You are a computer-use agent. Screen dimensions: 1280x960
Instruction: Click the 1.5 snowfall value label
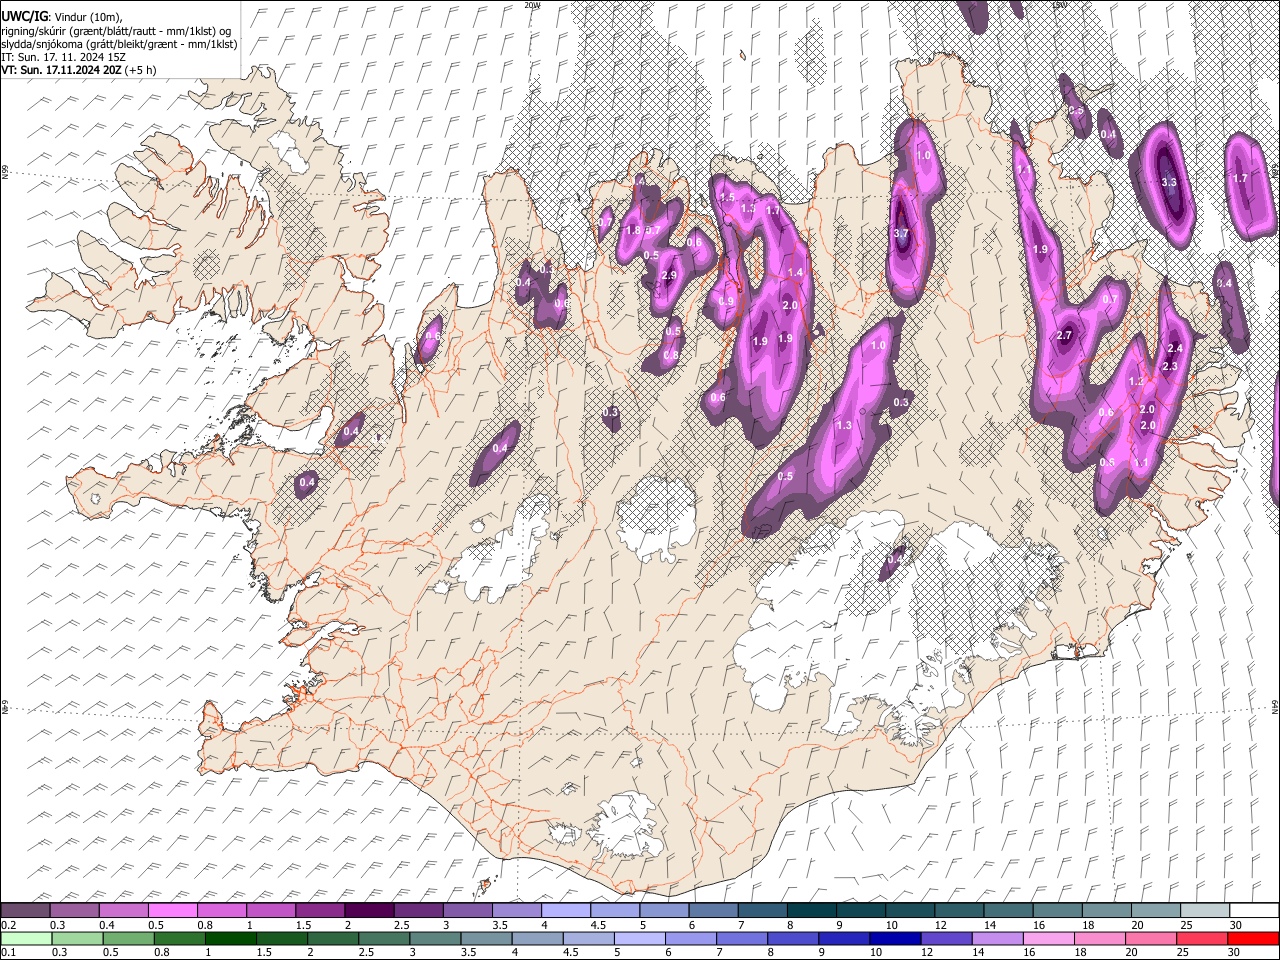point(727,198)
